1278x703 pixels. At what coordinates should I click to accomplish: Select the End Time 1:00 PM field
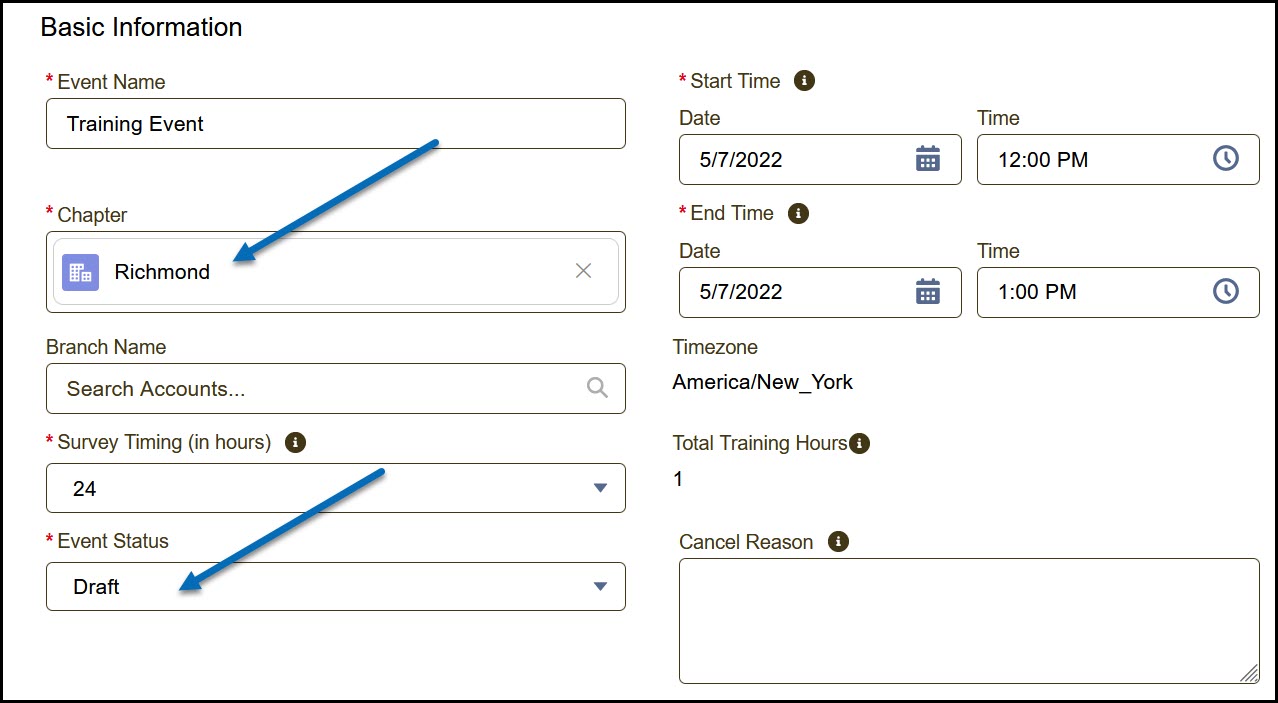[x=1118, y=292]
